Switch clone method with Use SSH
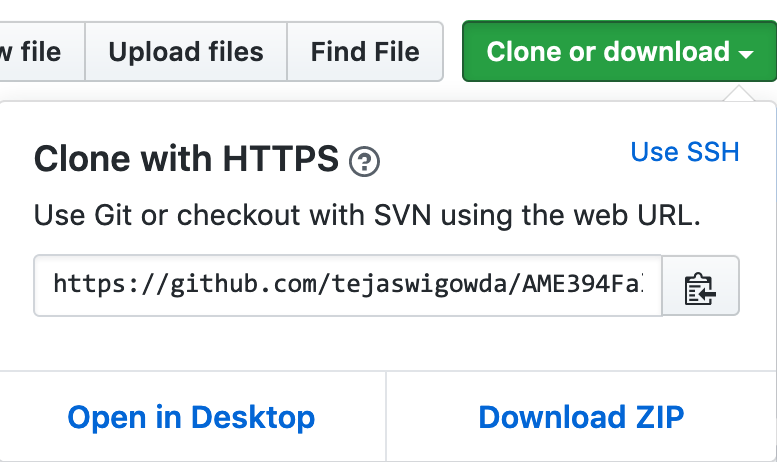The height and width of the screenshot is (462, 777). point(685,152)
